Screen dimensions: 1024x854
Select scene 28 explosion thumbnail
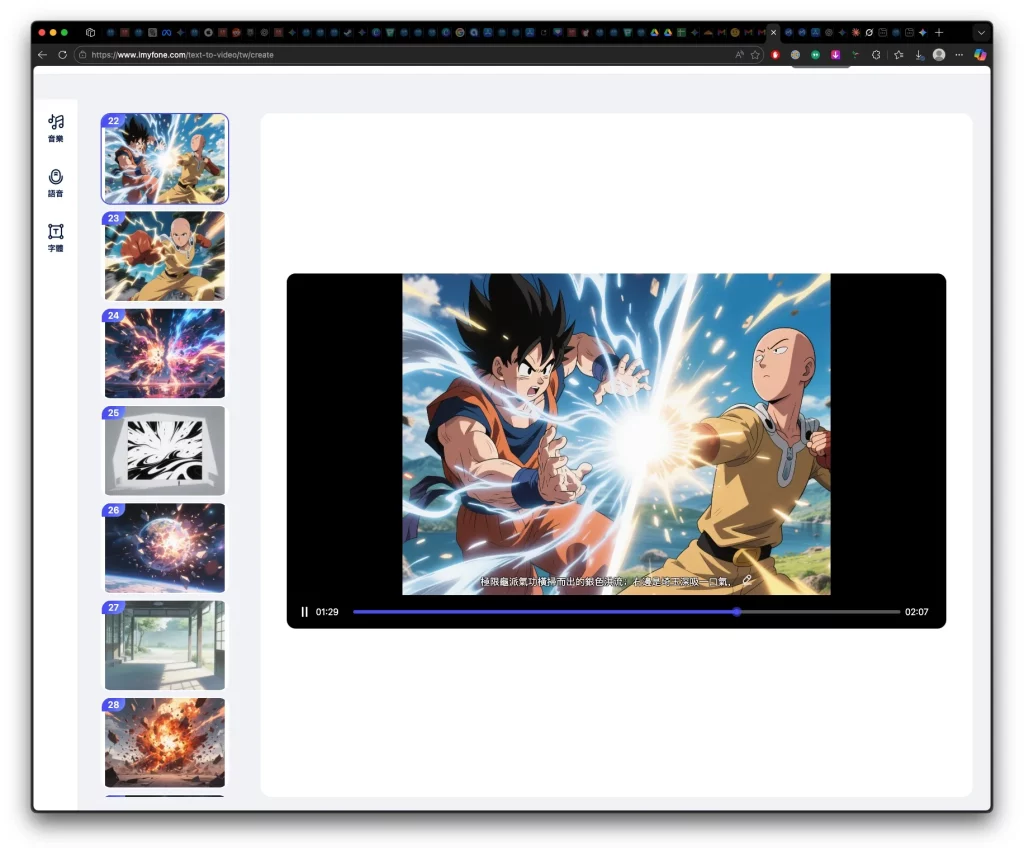(165, 742)
